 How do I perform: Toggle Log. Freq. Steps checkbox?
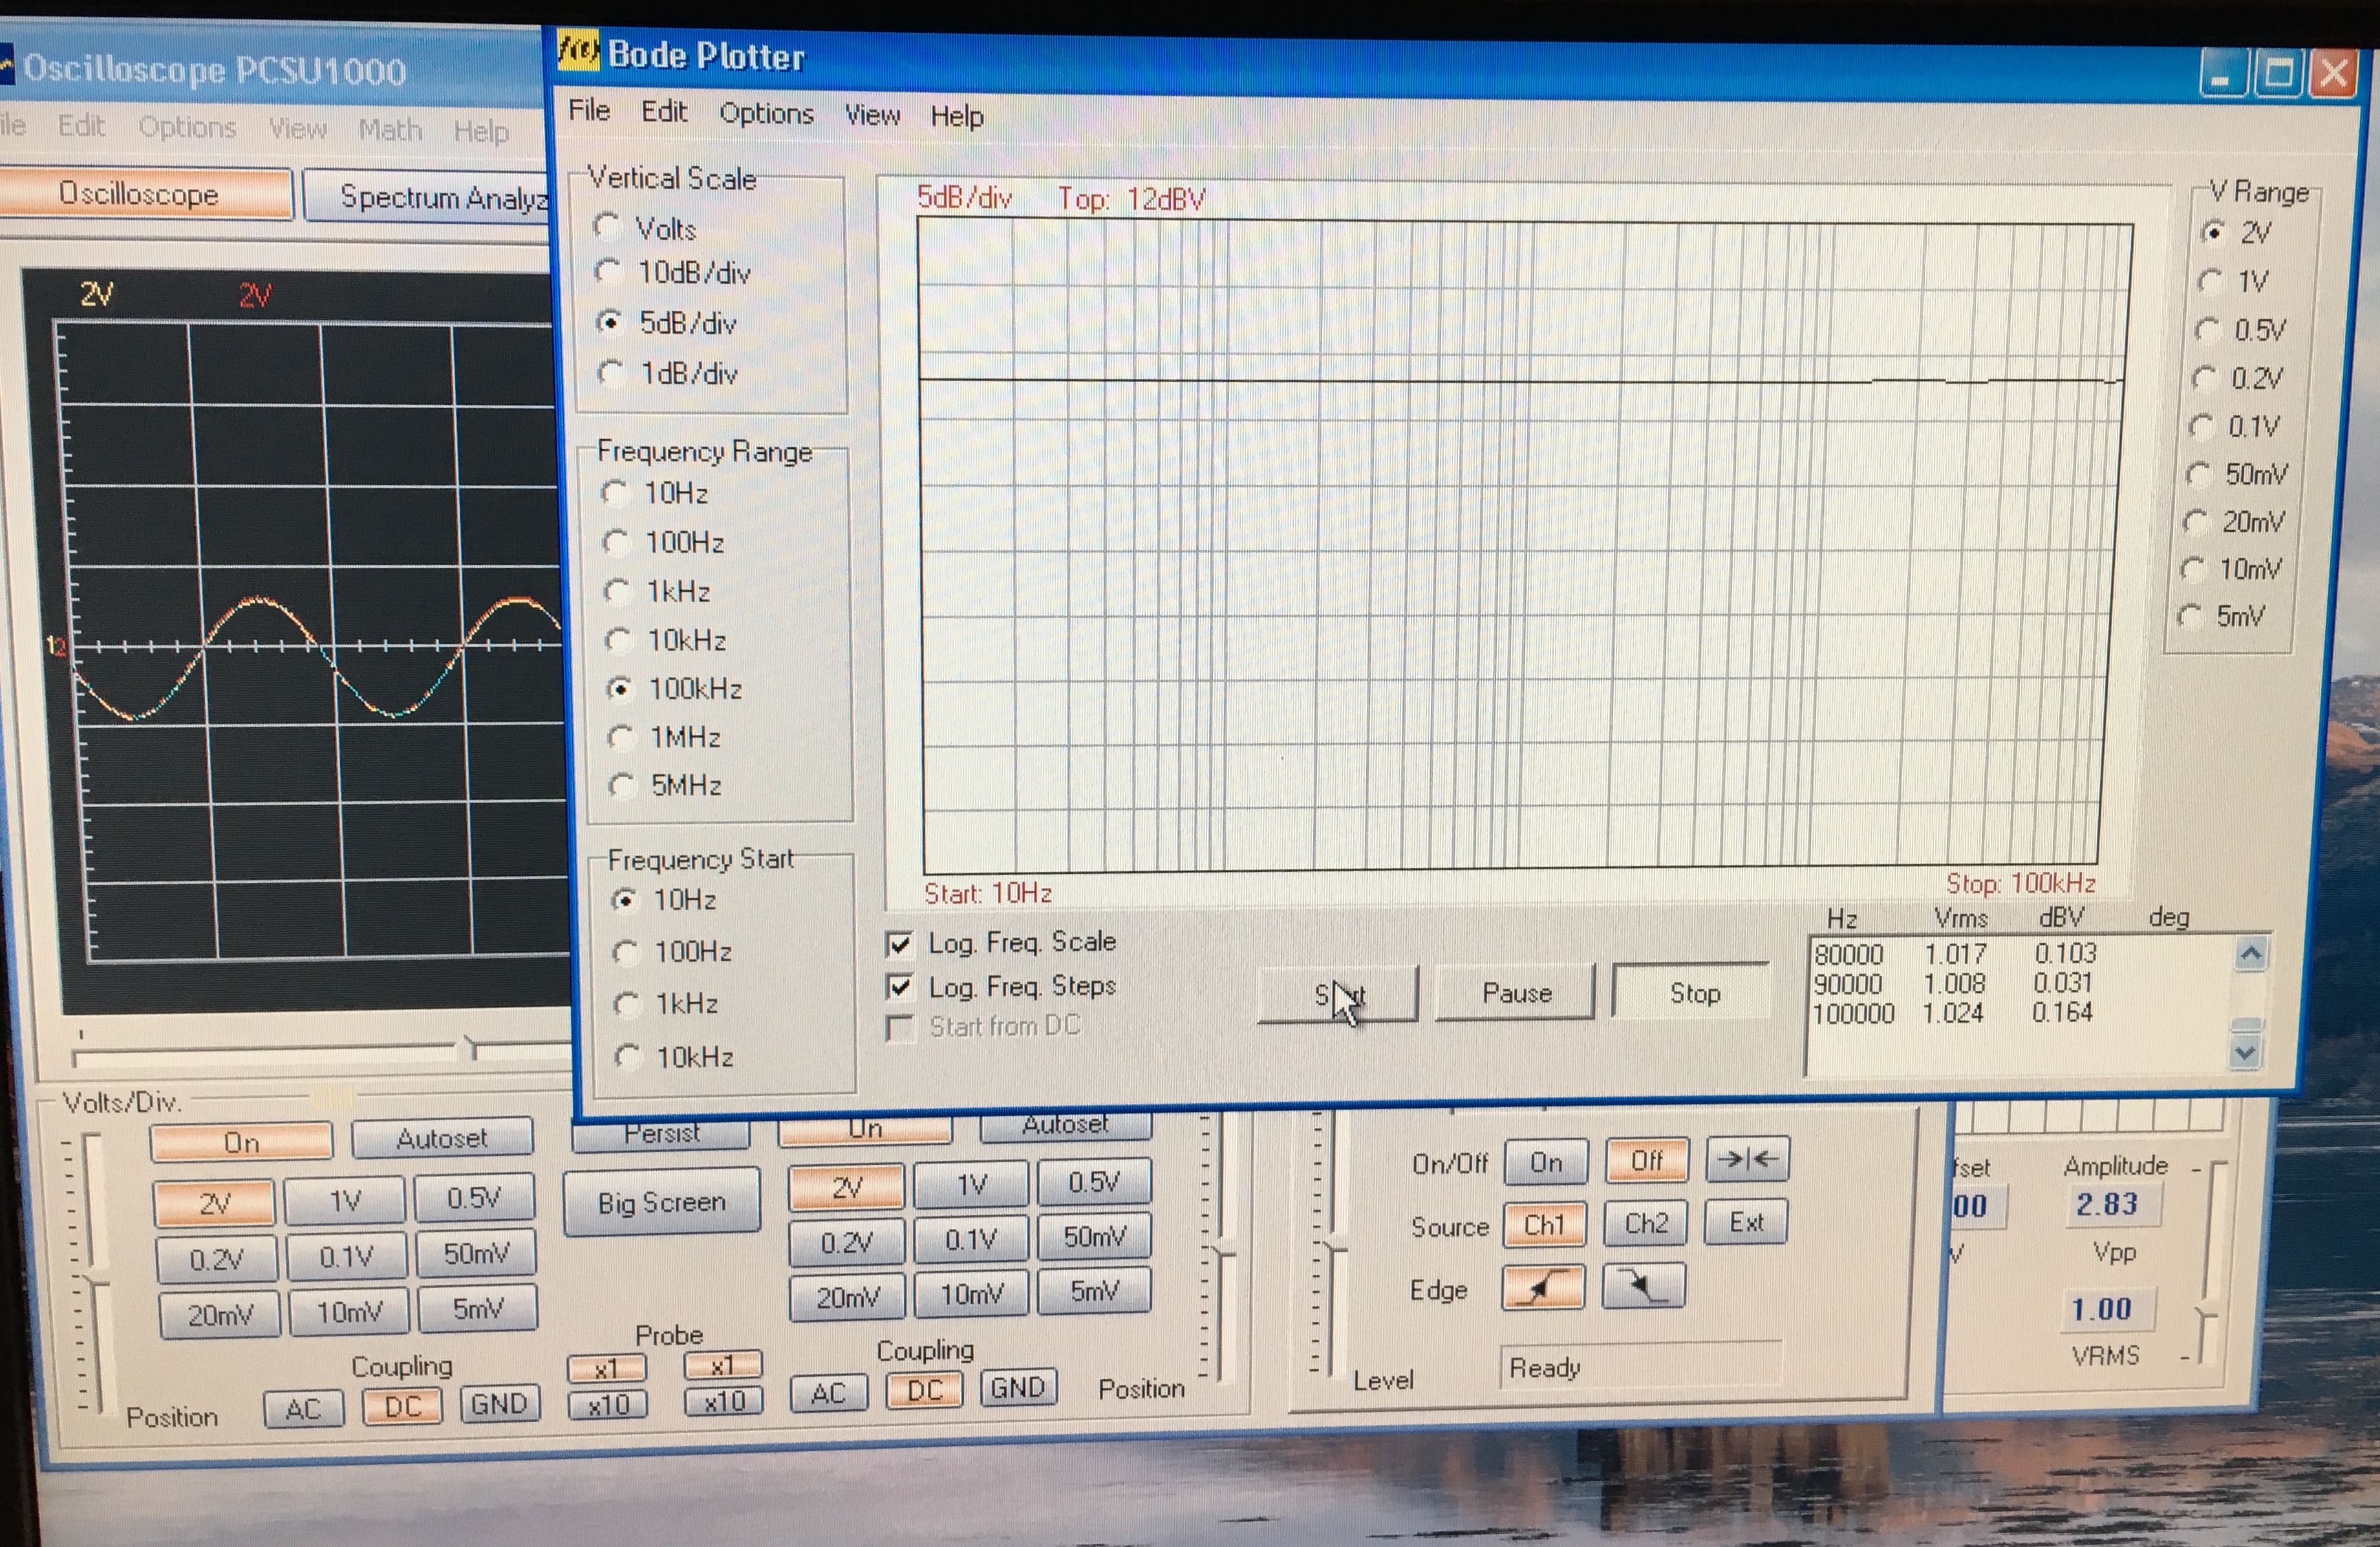900,987
